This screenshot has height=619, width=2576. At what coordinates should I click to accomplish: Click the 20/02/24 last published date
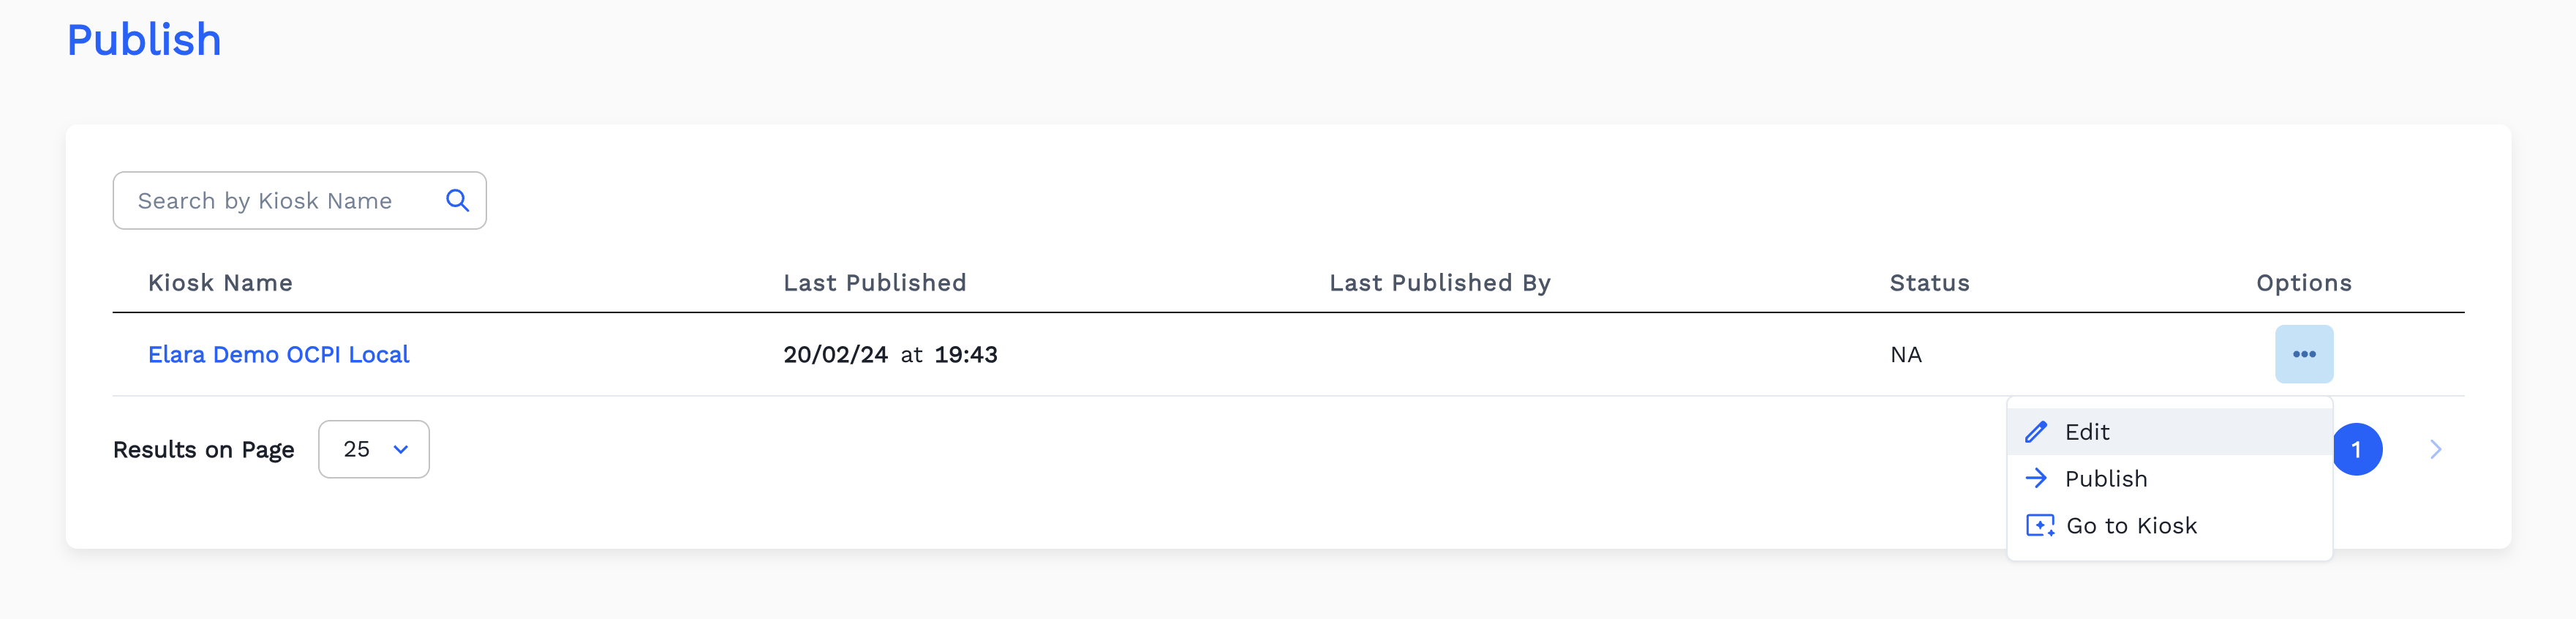click(x=835, y=355)
